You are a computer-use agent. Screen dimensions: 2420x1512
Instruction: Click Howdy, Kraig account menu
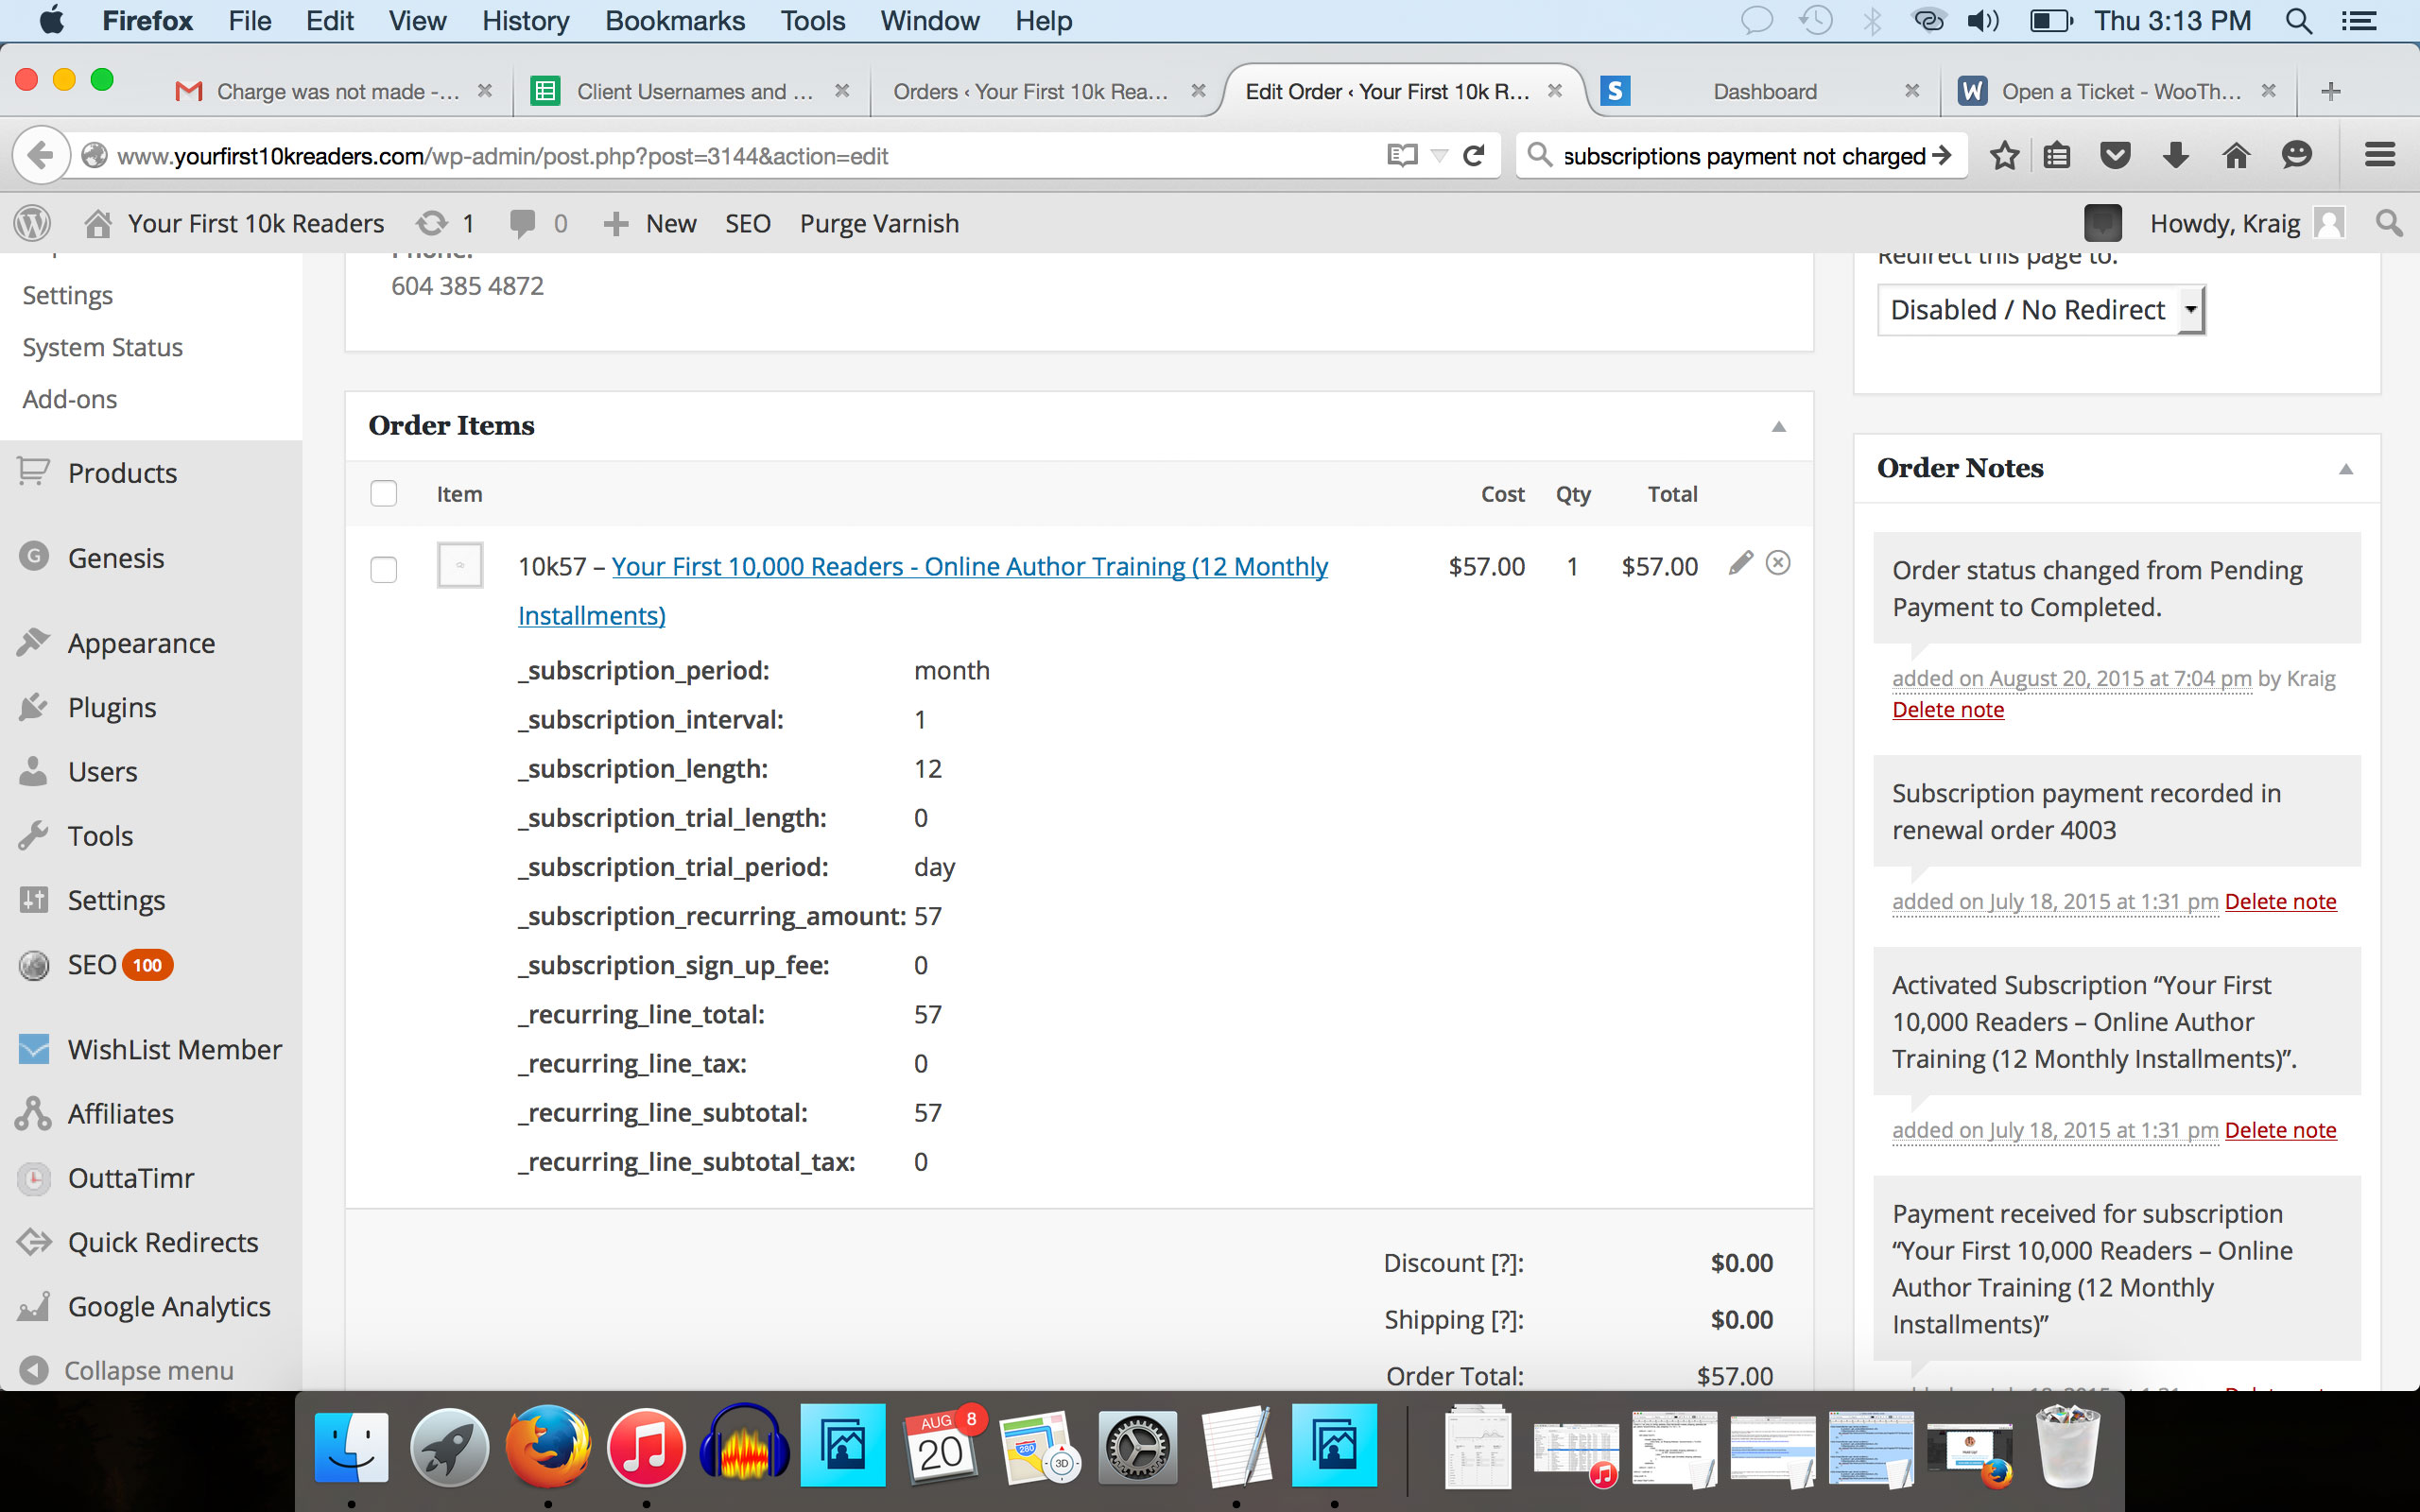2246,223
